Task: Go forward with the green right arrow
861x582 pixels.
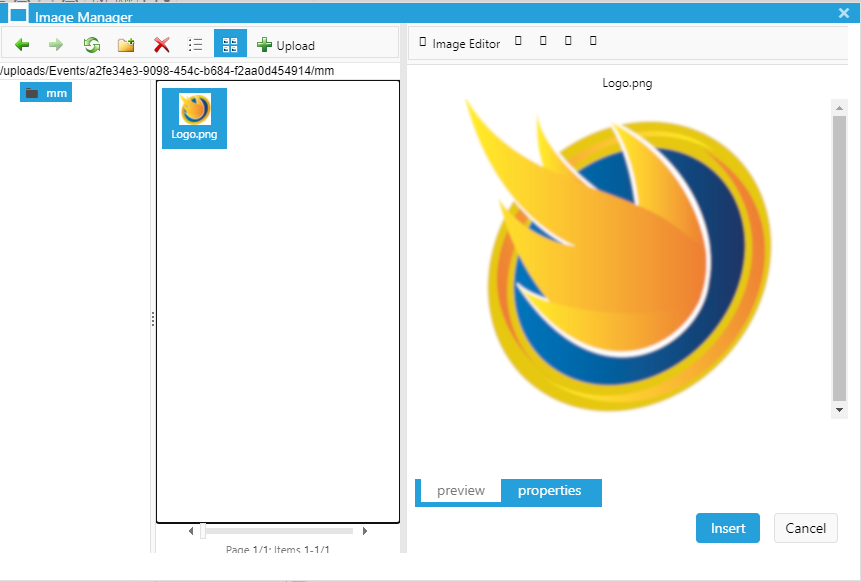Action: (x=56, y=44)
